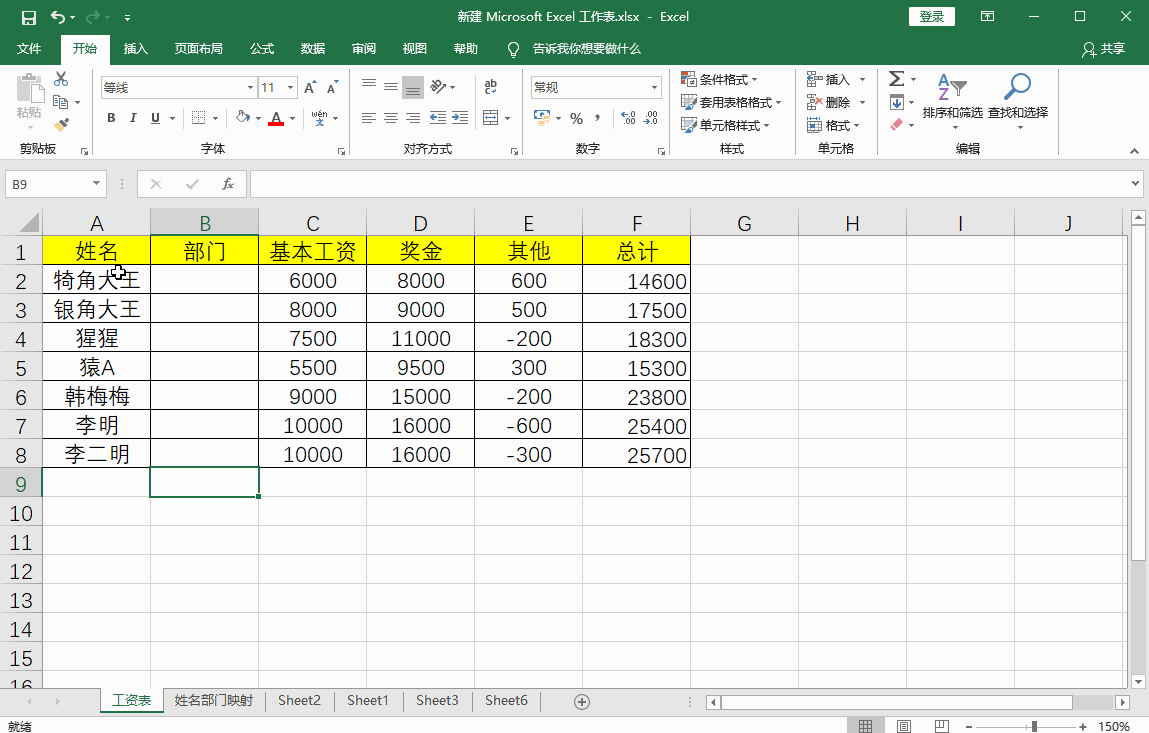Toggle bold formatting
This screenshot has width=1149, height=733.
111,118
